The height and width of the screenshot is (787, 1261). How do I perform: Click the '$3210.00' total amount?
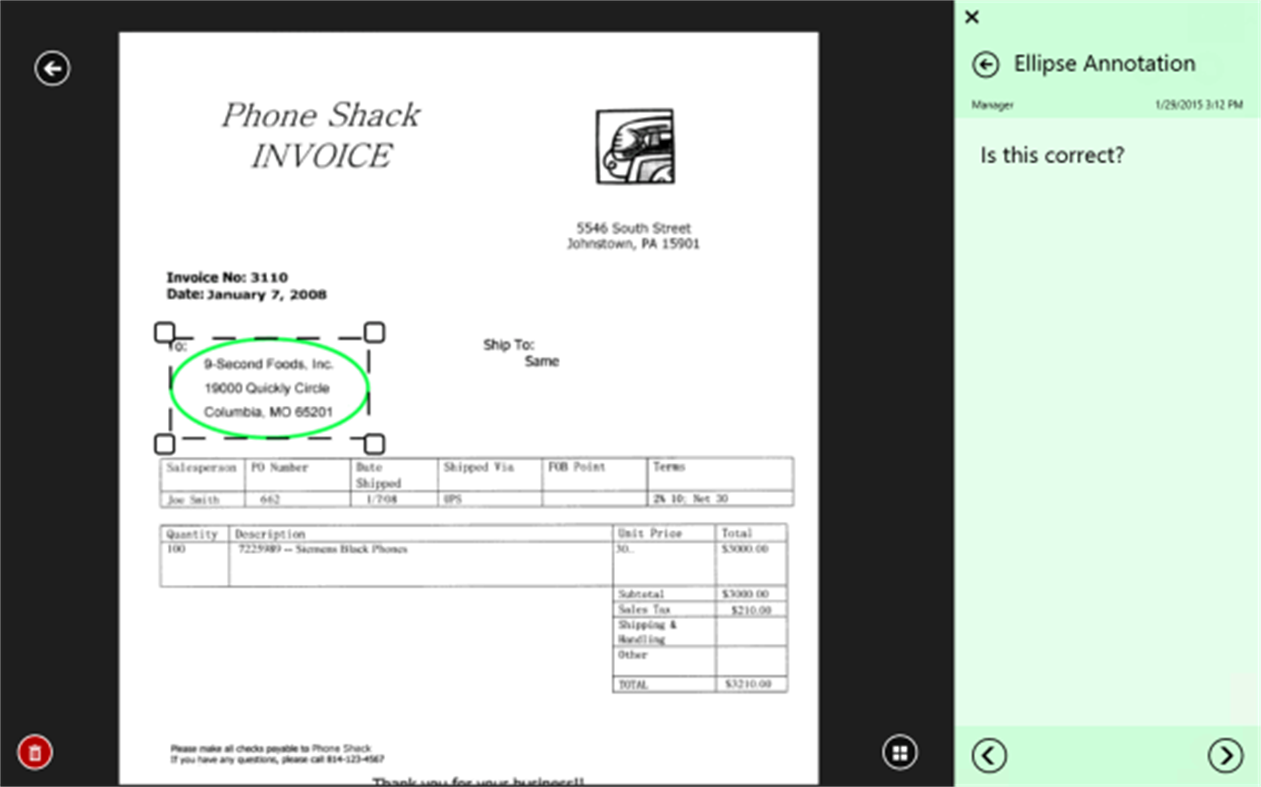tap(748, 685)
